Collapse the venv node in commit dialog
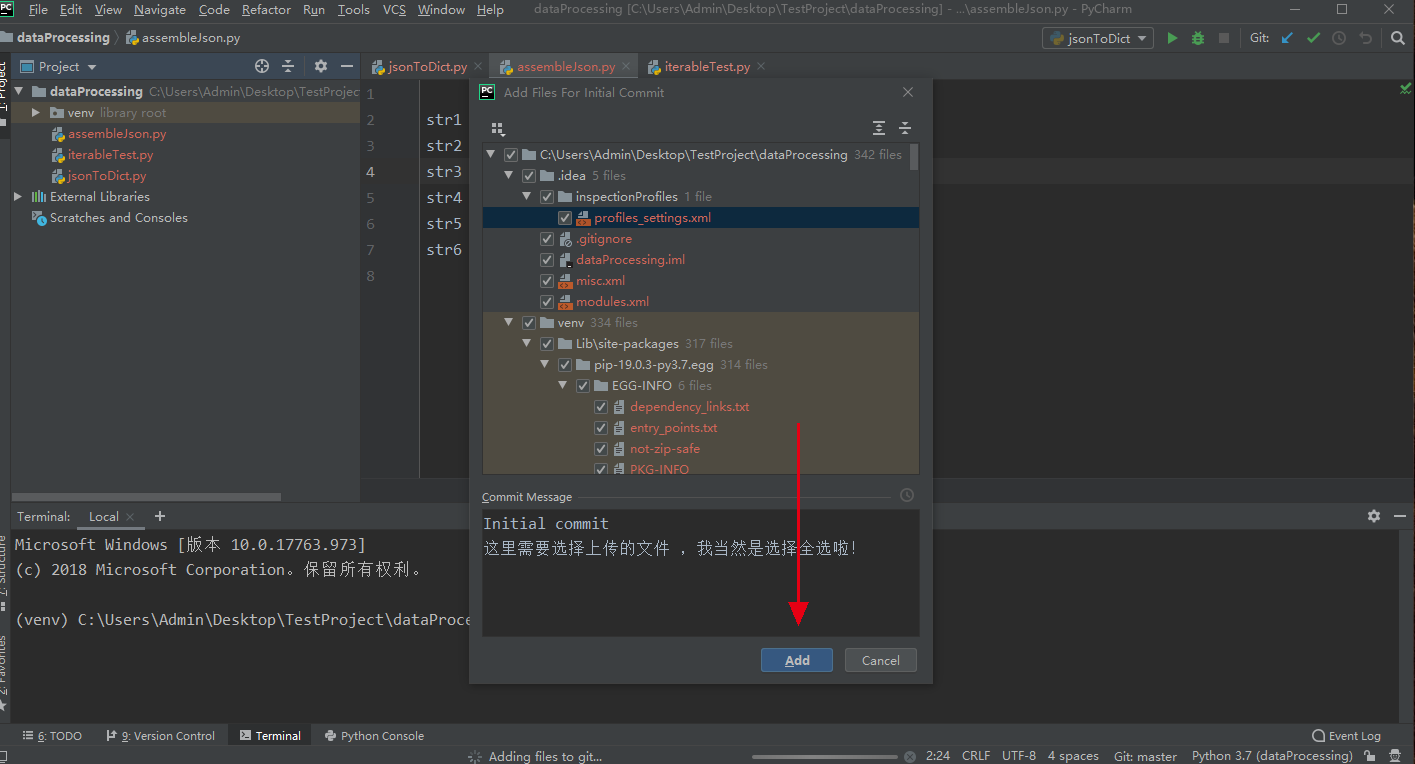The height and width of the screenshot is (764, 1415). point(509,323)
